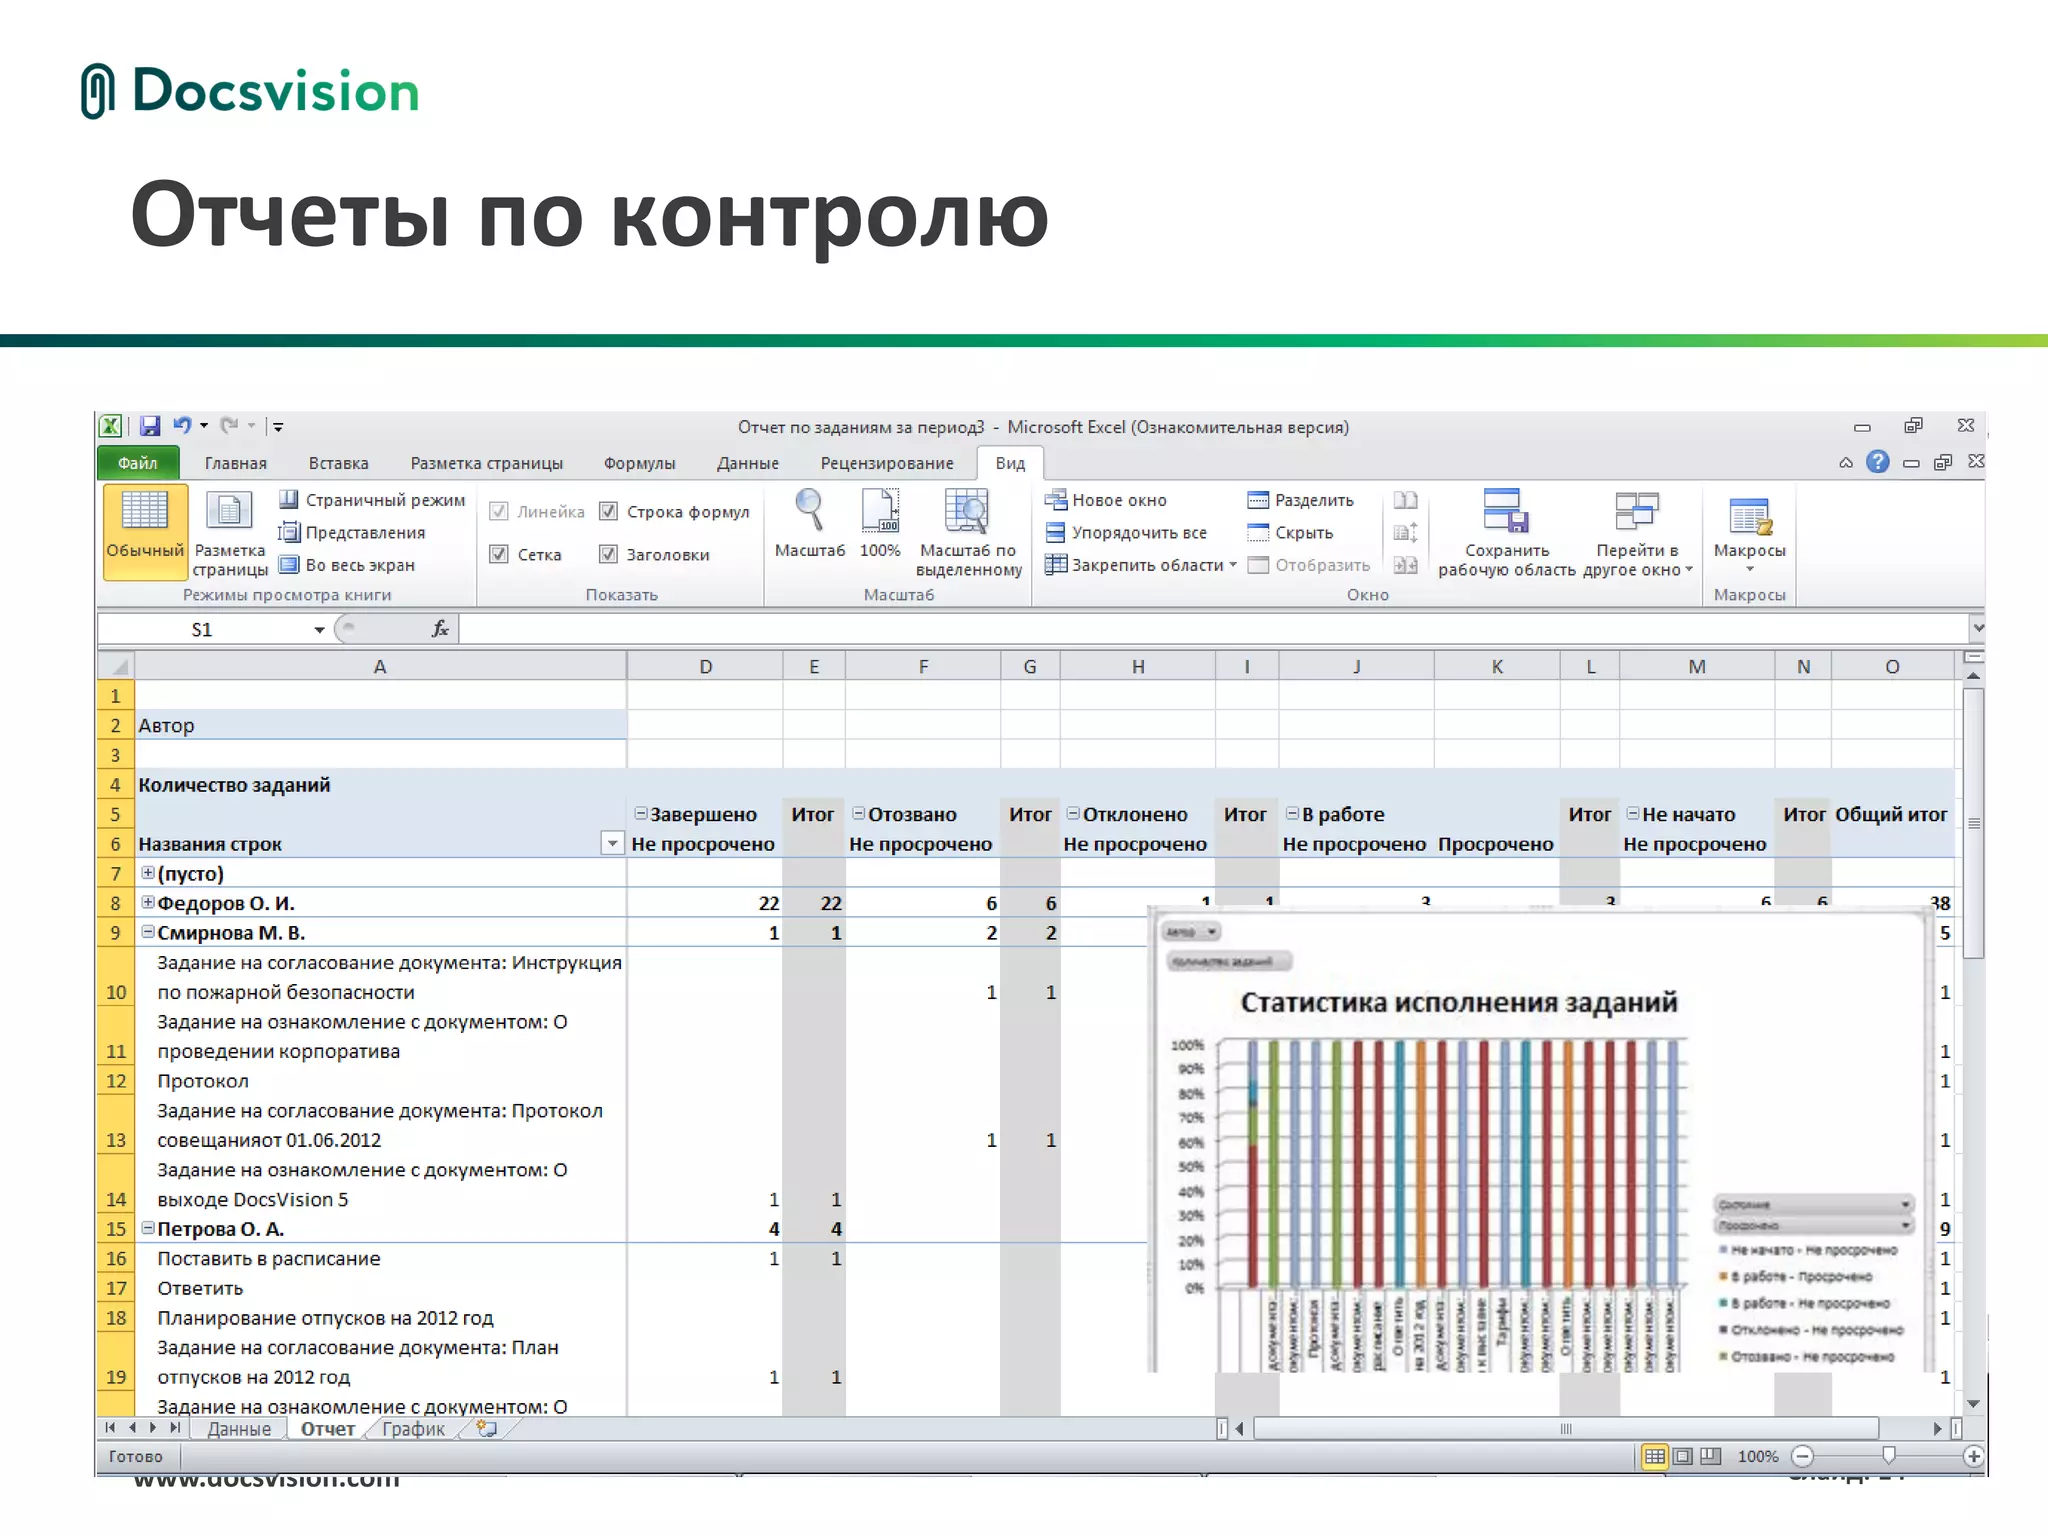Click zoom out minus button
The image size is (2048, 1536).
1803,1456
